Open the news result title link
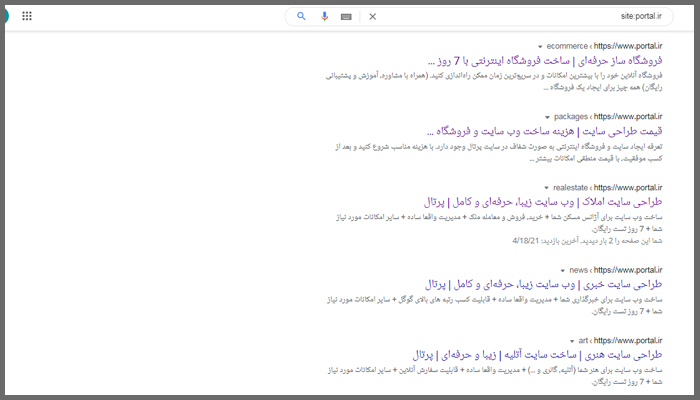This screenshot has height=400, width=700. 543,284
